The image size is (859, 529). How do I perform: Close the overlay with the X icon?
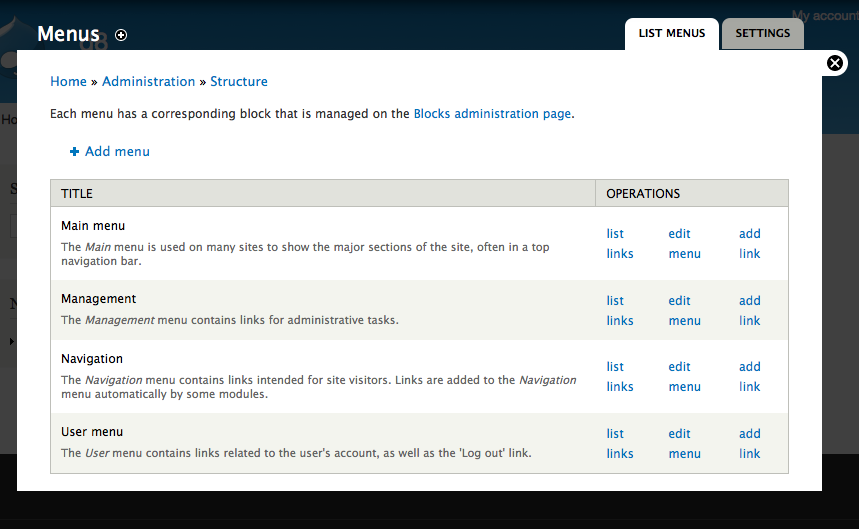coord(835,64)
